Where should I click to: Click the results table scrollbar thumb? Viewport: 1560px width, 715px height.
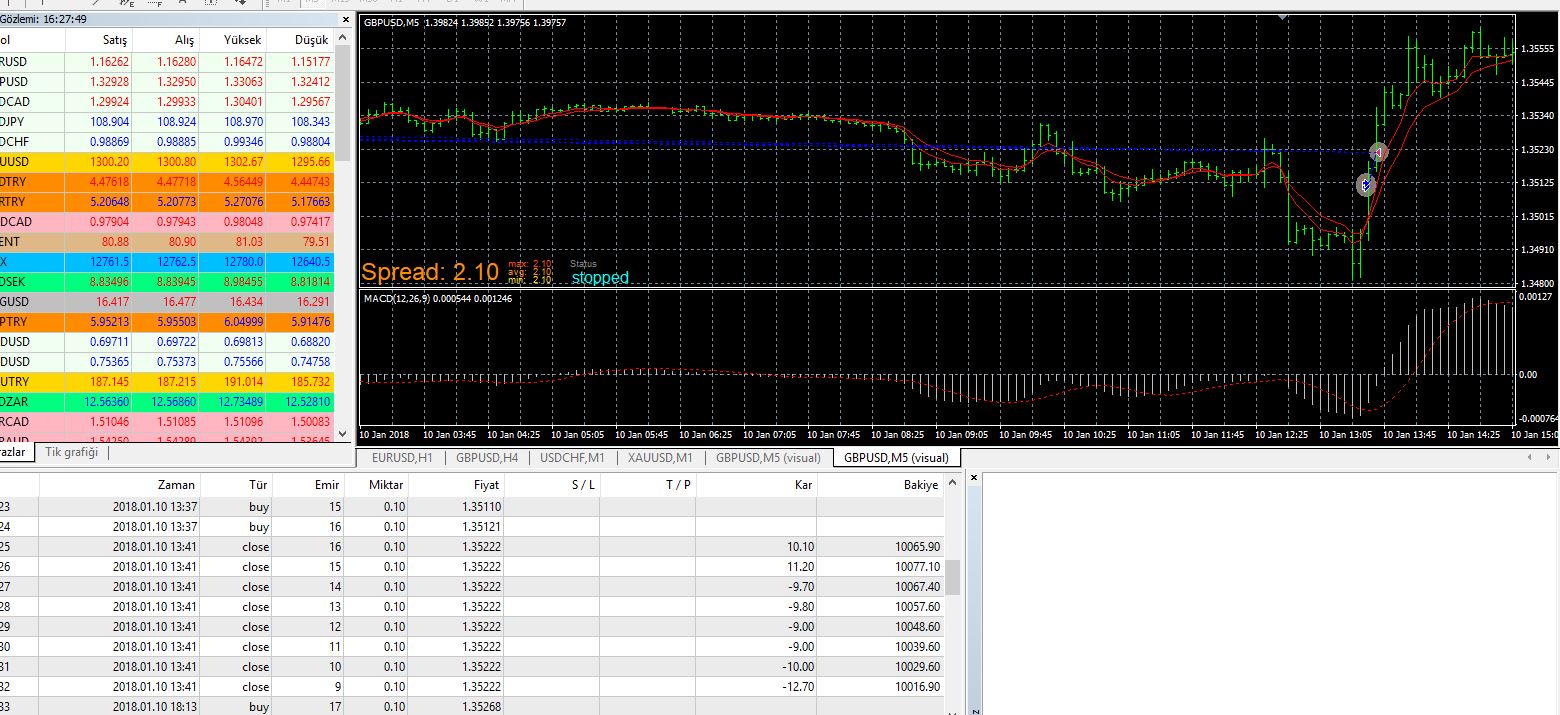953,576
